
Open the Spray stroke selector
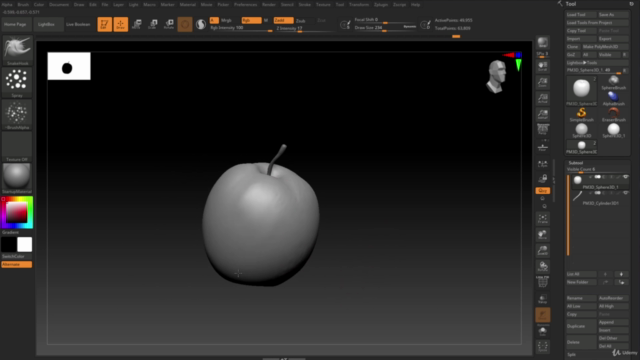17,82
